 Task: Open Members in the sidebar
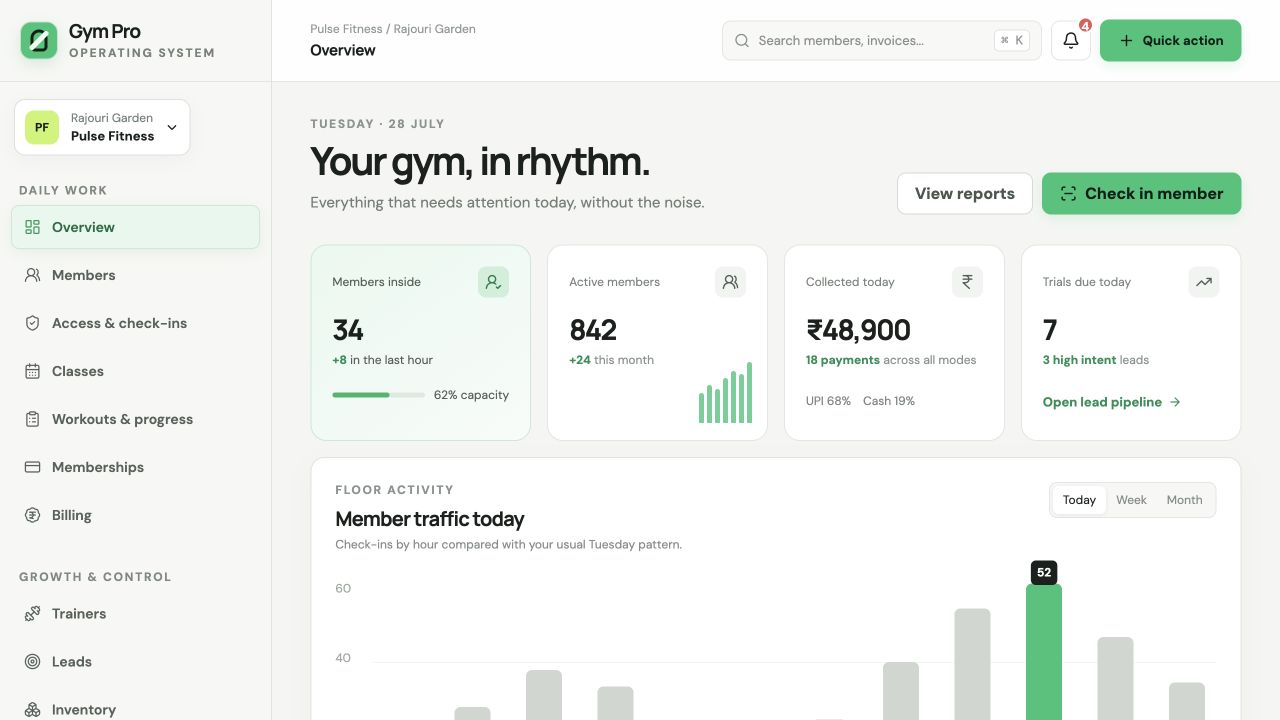(135, 275)
